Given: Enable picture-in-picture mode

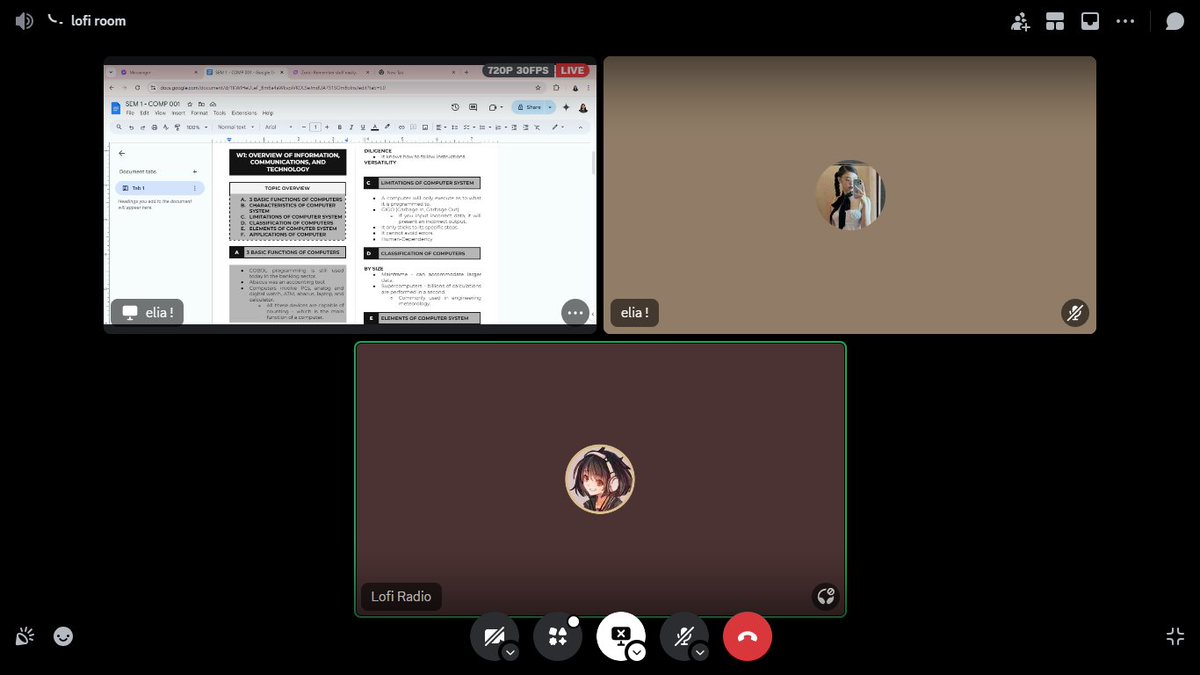Looking at the screenshot, I should click(1089, 20).
